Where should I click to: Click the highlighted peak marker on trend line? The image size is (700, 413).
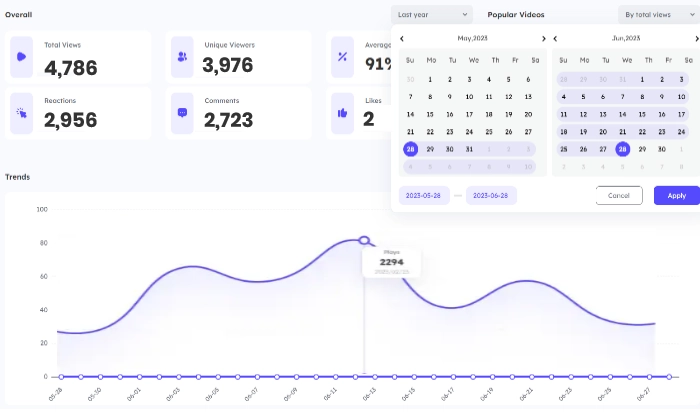click(364, 240)
